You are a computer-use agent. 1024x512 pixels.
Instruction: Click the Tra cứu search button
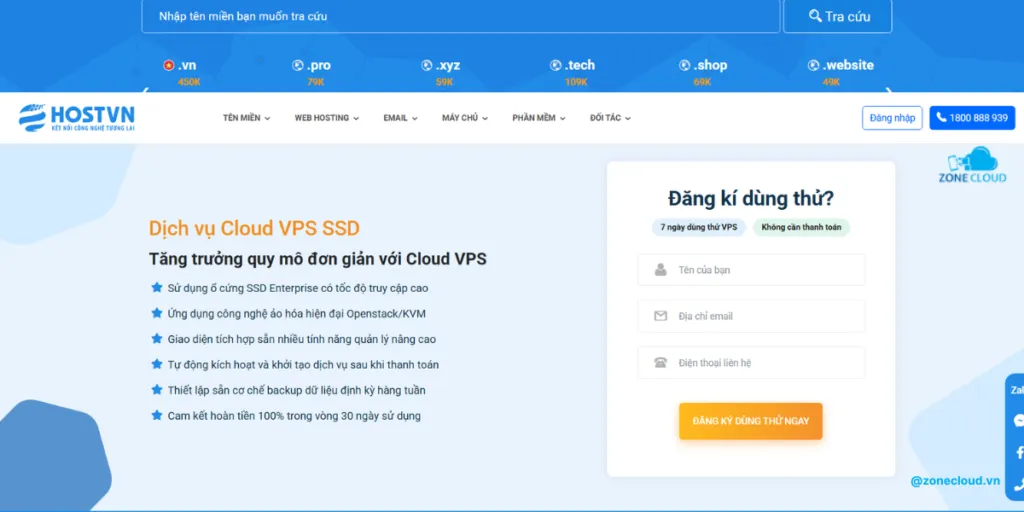pyautogui.click(x=838, y=16)
